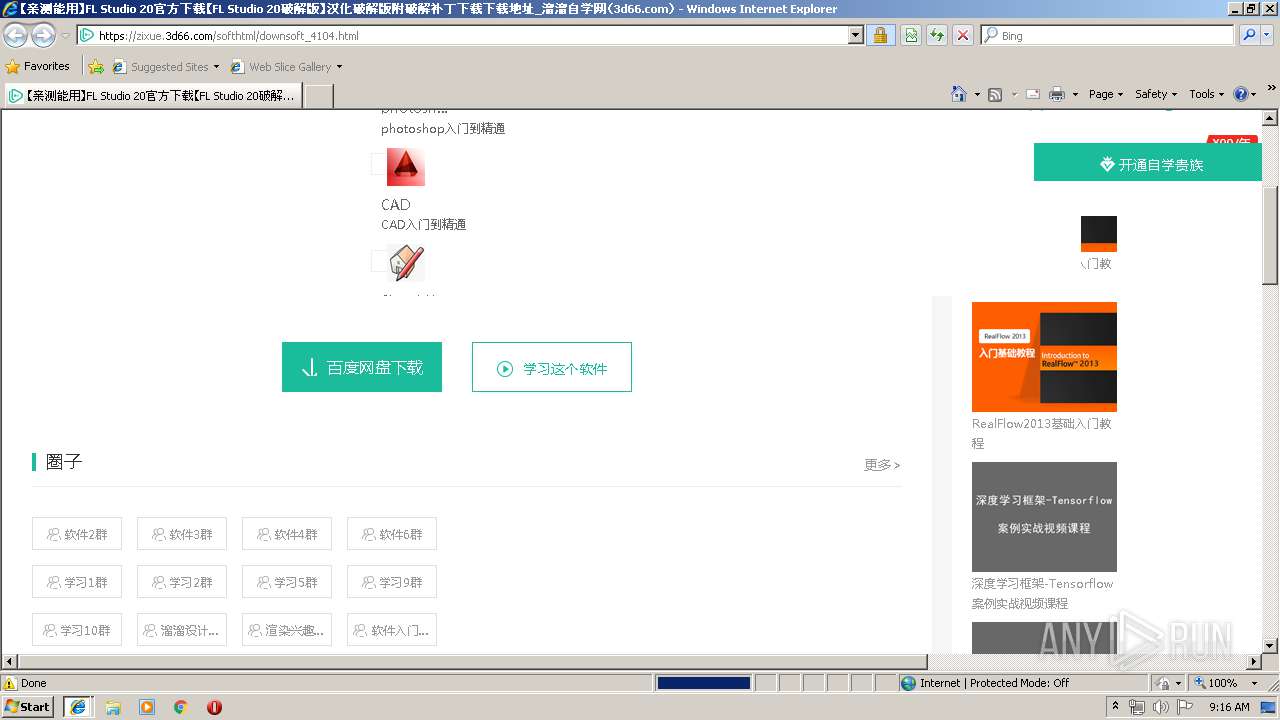Click the 更多 link in 圈子 section
Viewport: 1280px width, 720px height.
tap(882, 465)
